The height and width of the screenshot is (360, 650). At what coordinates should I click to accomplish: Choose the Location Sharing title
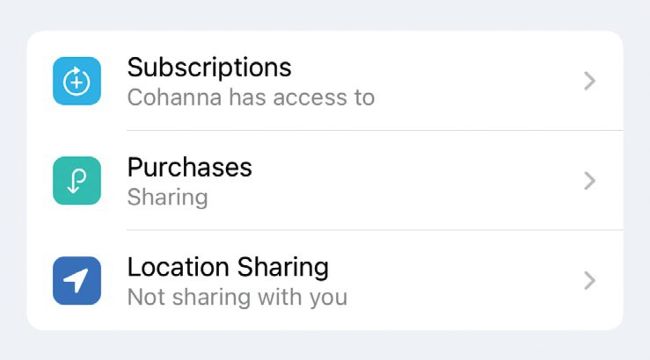(x=228, y=267)
